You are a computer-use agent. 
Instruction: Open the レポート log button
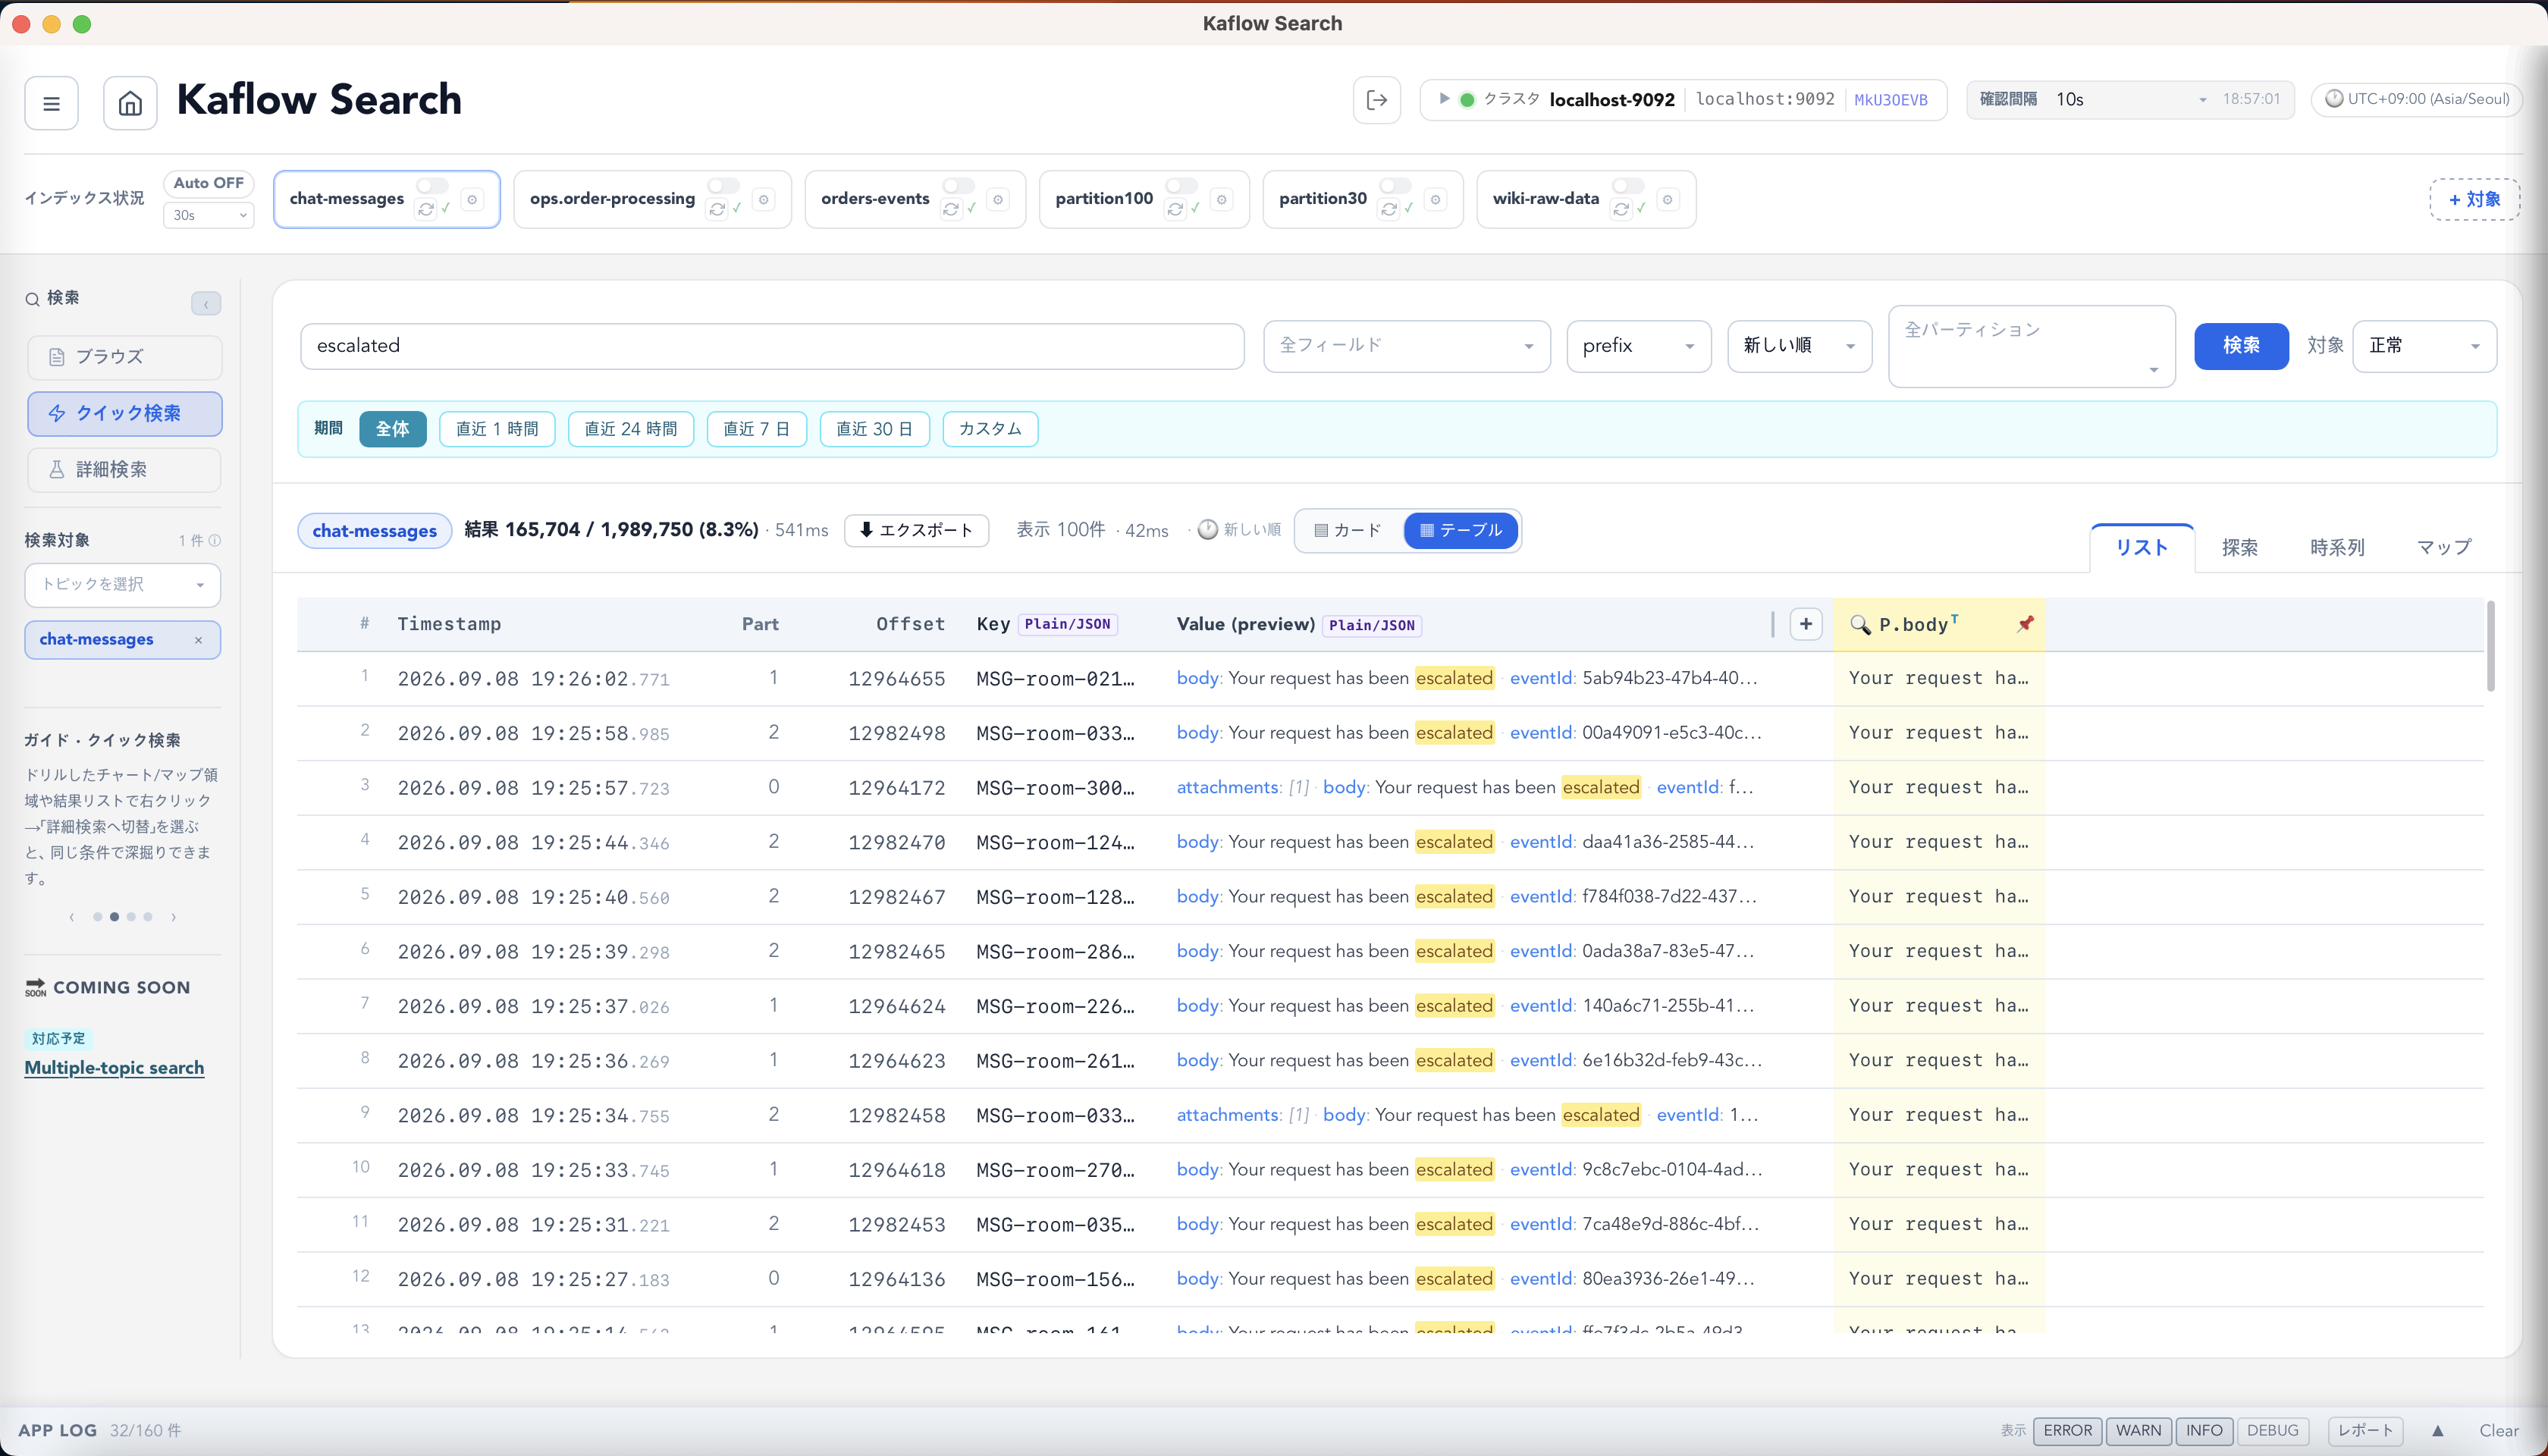click(2365, 1431)
